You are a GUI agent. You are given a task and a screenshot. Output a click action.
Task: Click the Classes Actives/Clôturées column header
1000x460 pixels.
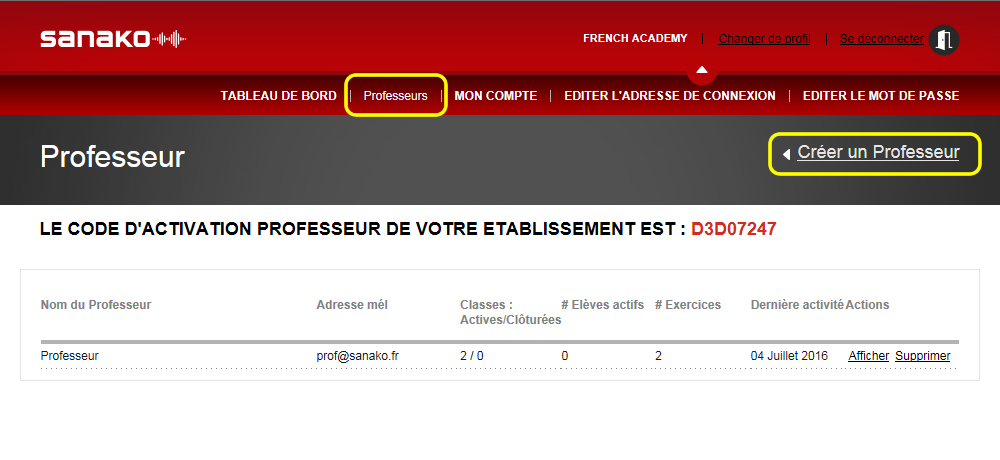510,313
